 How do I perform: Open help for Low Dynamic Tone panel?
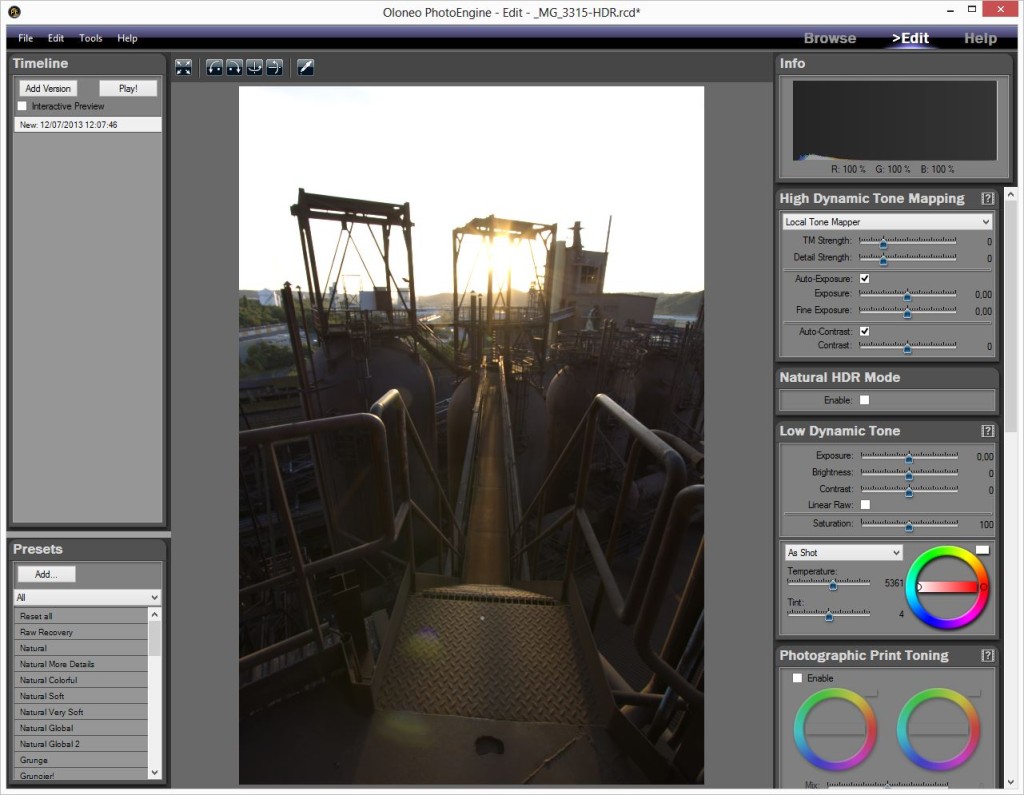point(988,430)
